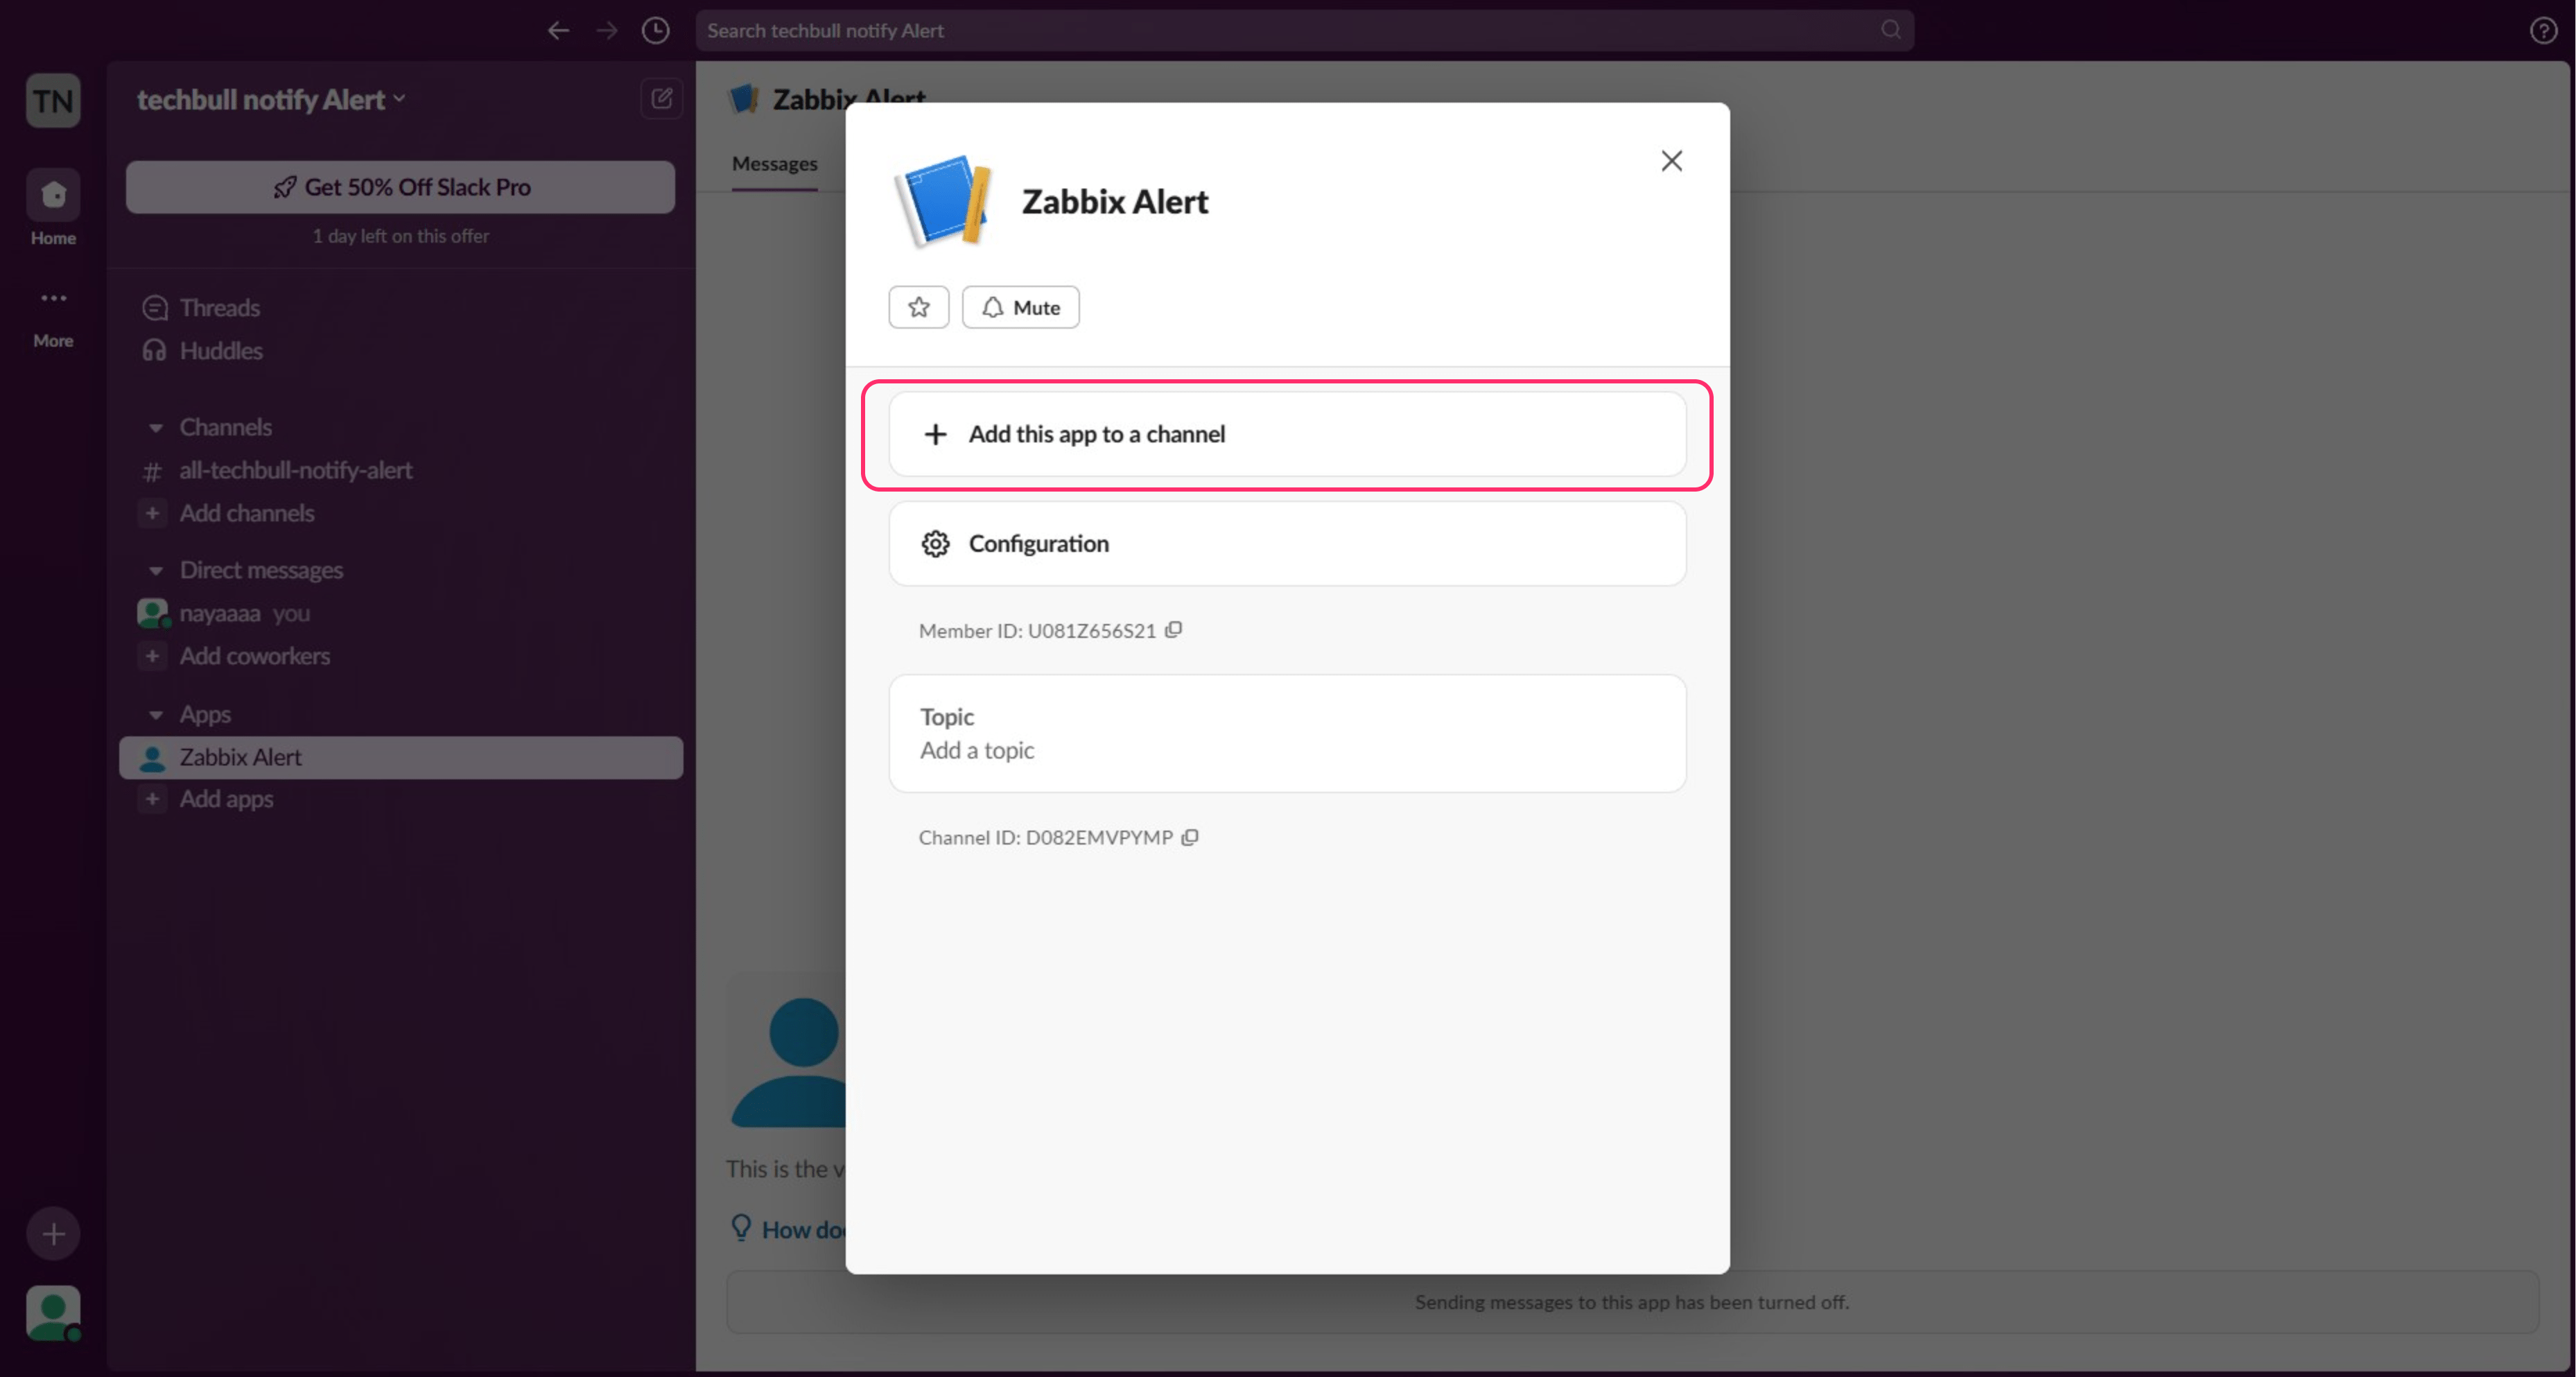Switch to the Messages tab
2576x1377 pixels.
(774, 164)
